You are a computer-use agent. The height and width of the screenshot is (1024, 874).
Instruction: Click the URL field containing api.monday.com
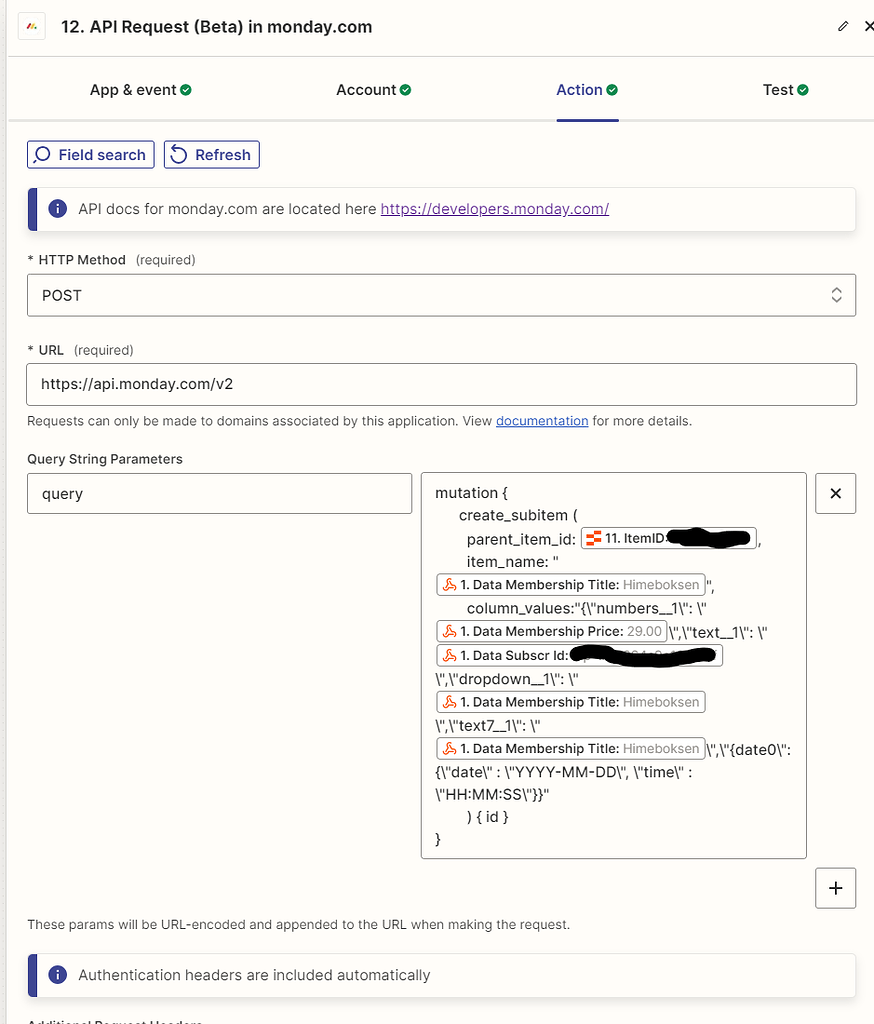440,384
